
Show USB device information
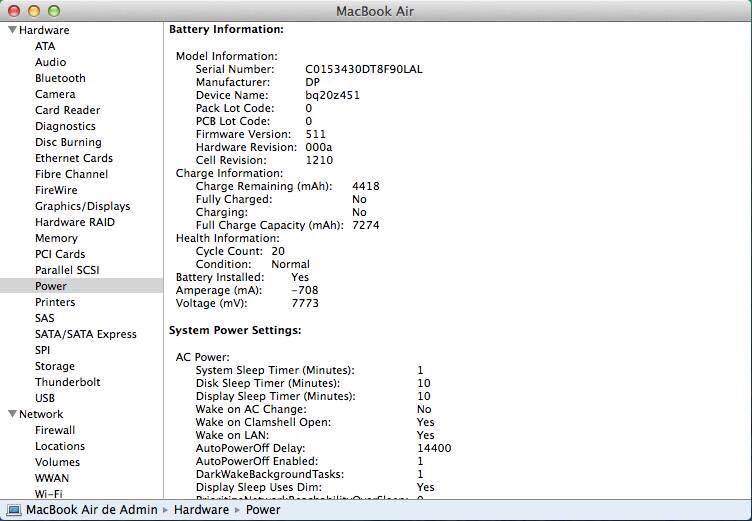(x=45, y=398)
